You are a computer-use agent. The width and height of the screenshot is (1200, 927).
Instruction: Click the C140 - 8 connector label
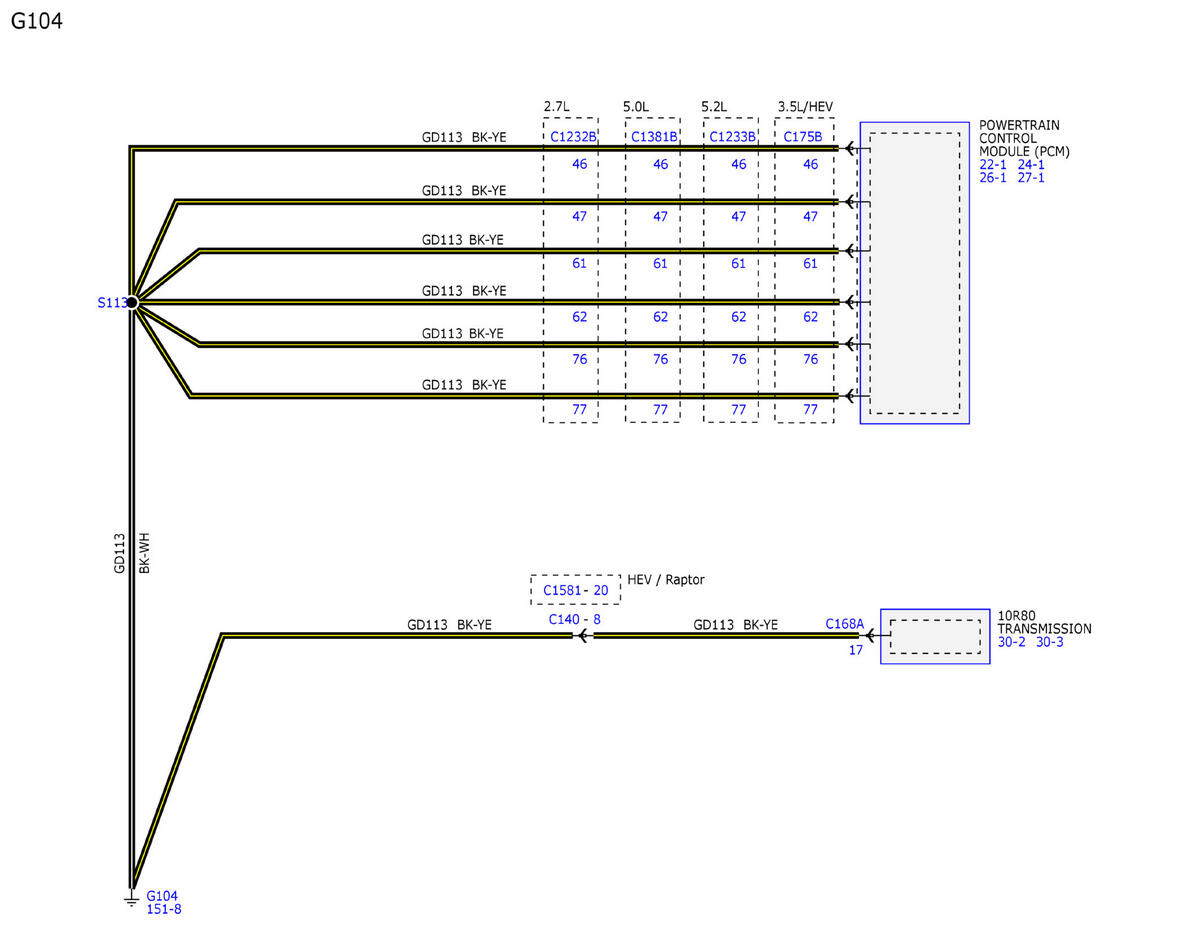pyautogui.click(x=574, y=620)
